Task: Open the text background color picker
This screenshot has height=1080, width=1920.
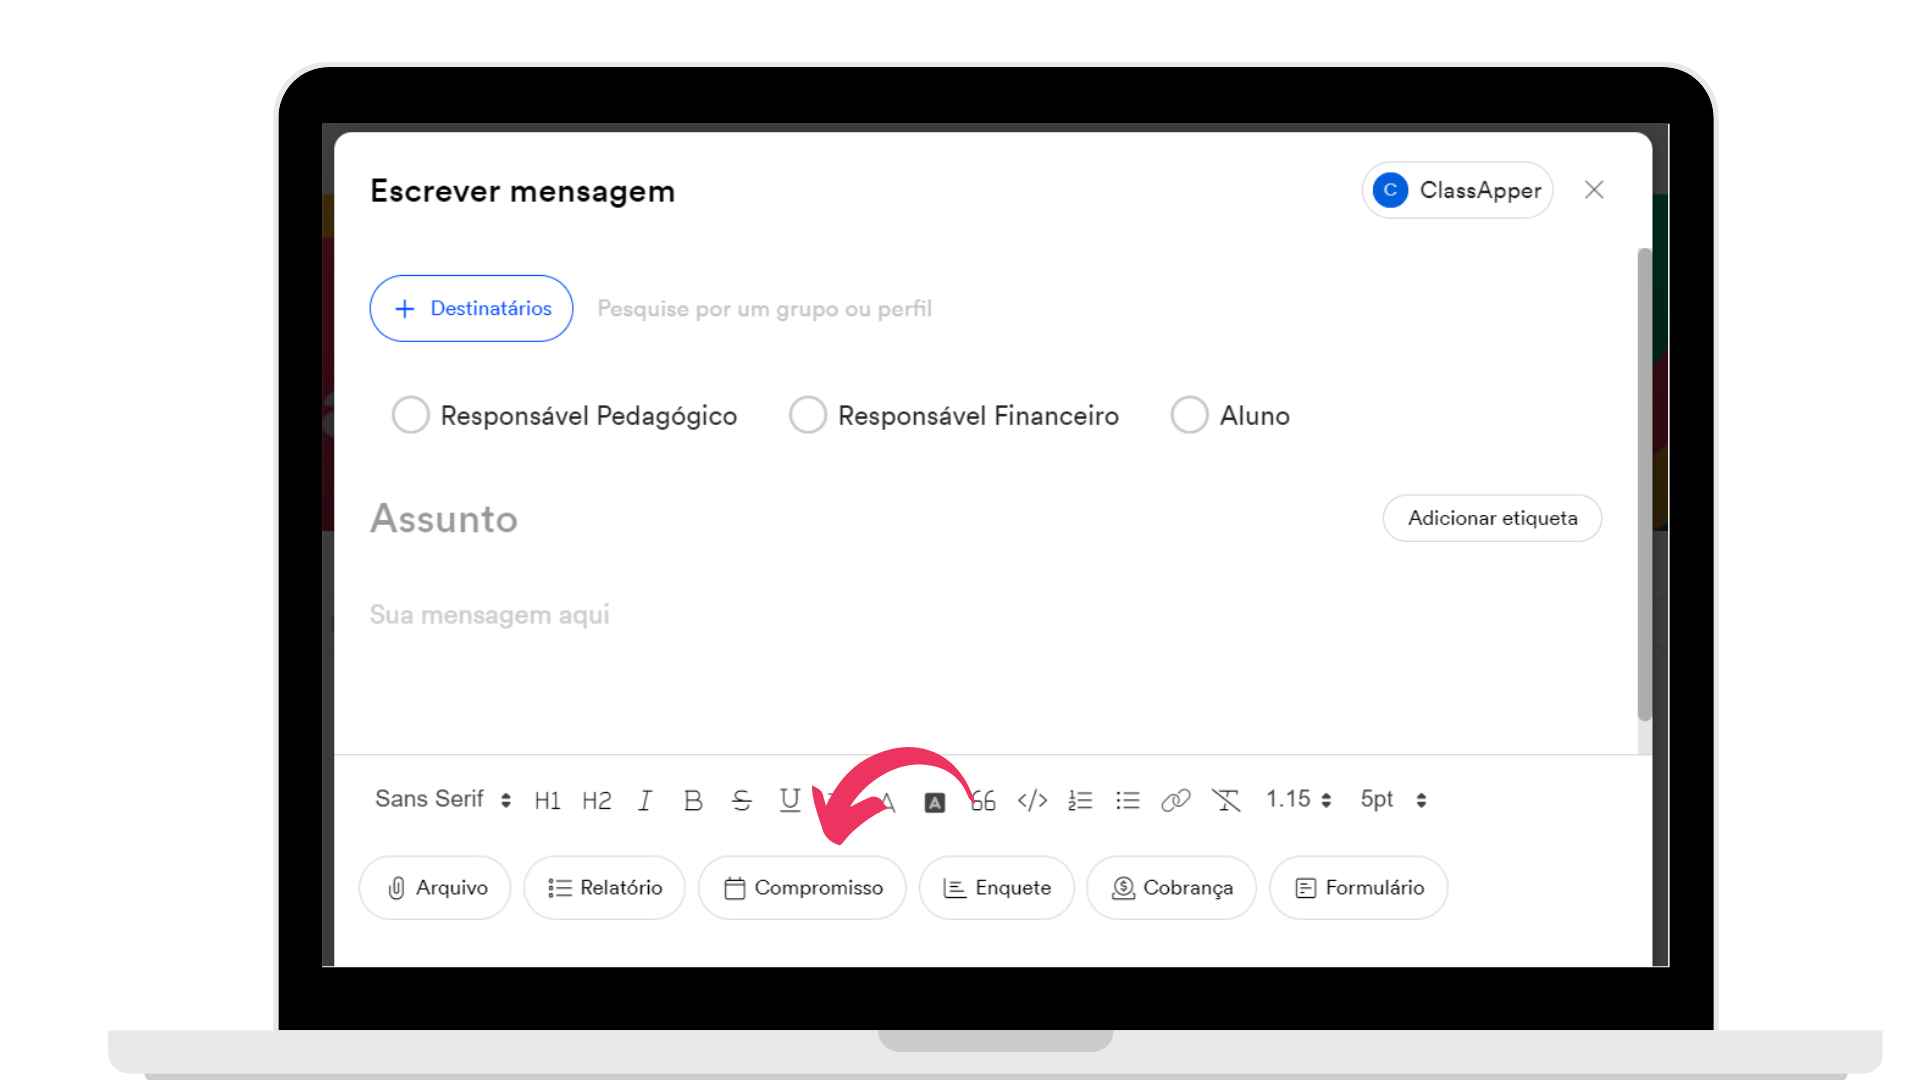Action: pos(934,802)
